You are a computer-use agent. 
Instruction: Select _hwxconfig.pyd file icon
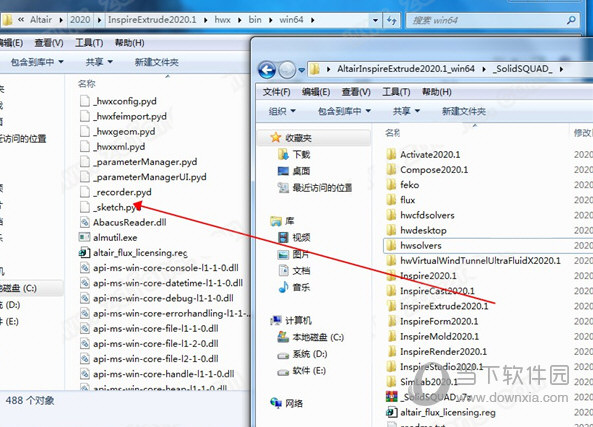(85, 101)
